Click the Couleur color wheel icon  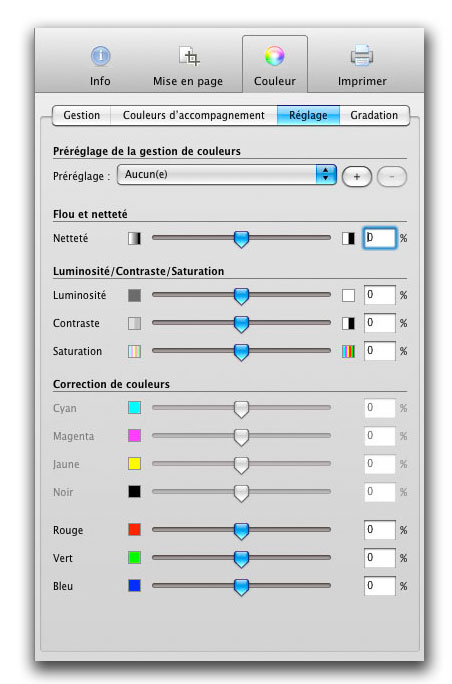click(275, 56)
